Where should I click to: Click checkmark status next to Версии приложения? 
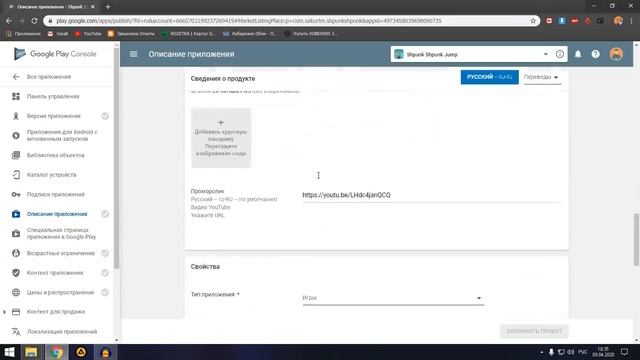tap(105, 116)
